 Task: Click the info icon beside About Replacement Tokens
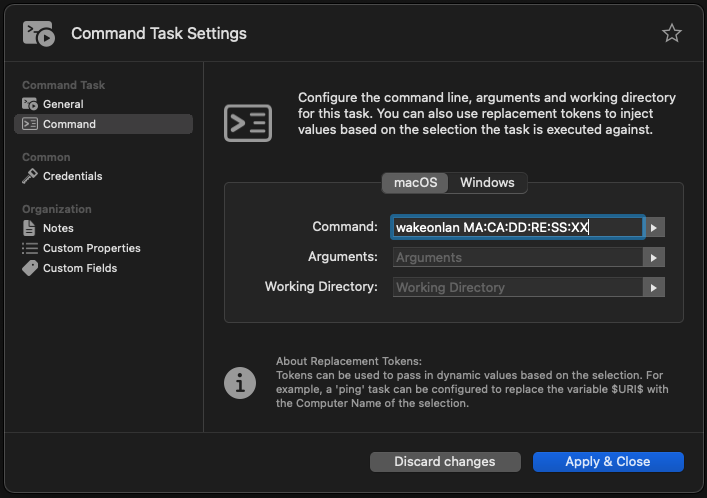tap(239, 383)
